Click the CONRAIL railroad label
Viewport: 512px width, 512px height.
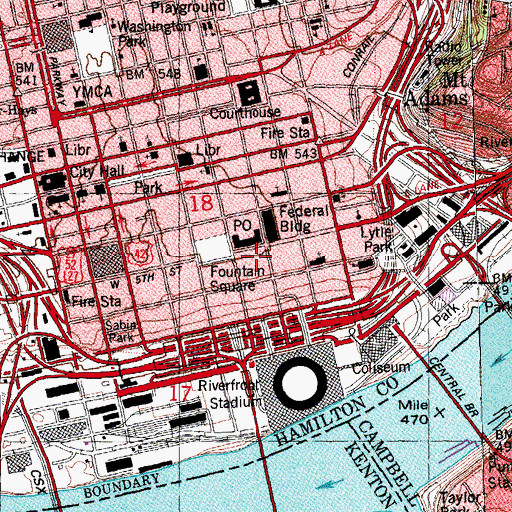[359, 56]
